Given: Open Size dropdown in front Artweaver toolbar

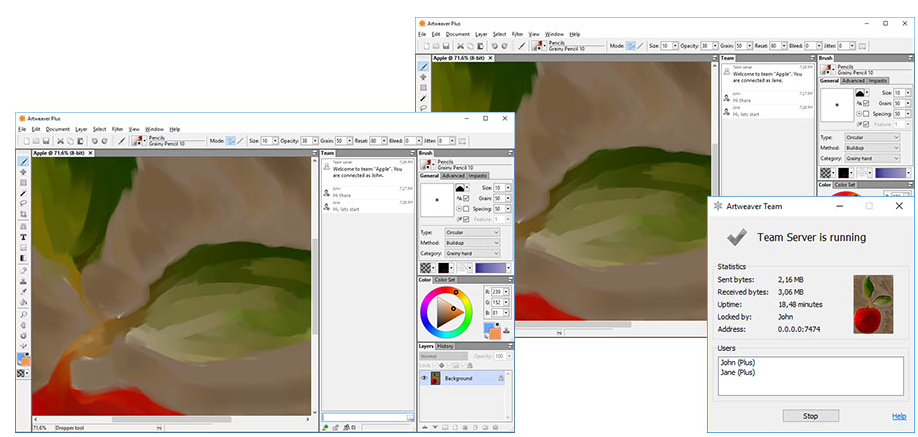Looking at the screenshot, I should coord(274,141).
